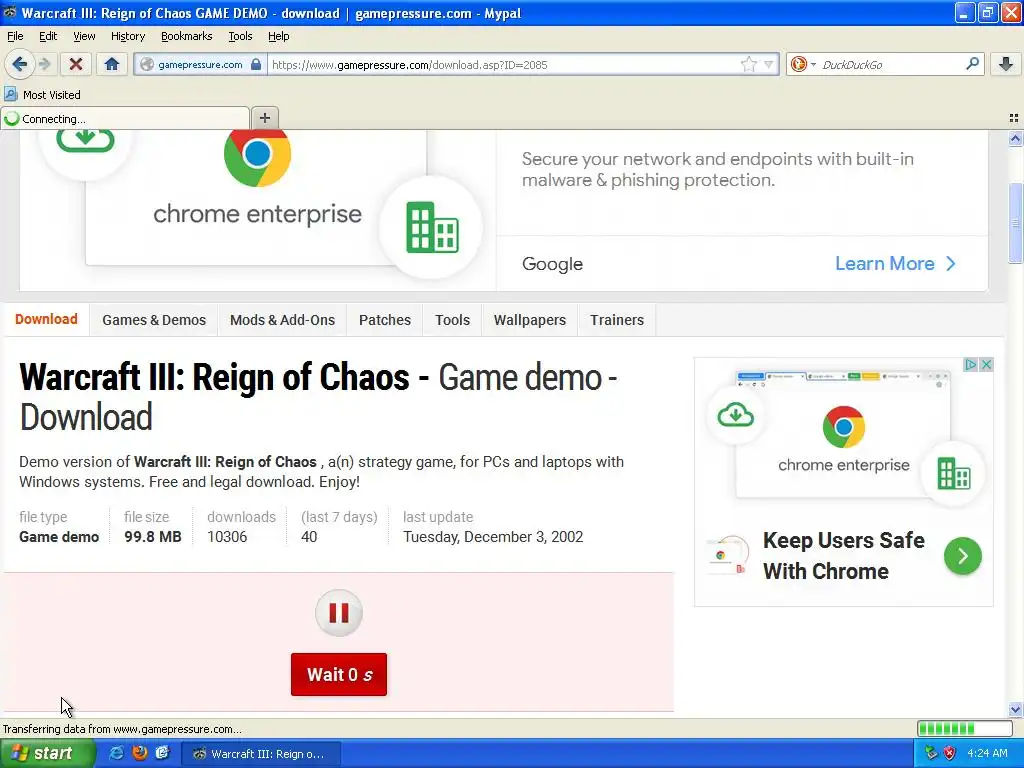This screenshot has height=768, width=1024.
Task: Expand the URL history dropdown arrow
Action: 769,64
